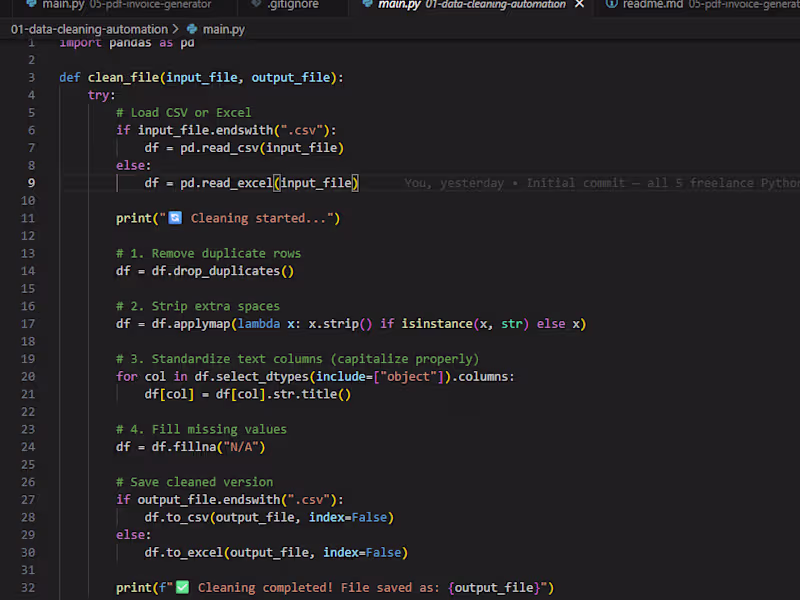The height and width of the screenshot is (600, 800).
Task: Close the active main.py tab
Action: tap(578, 5)
